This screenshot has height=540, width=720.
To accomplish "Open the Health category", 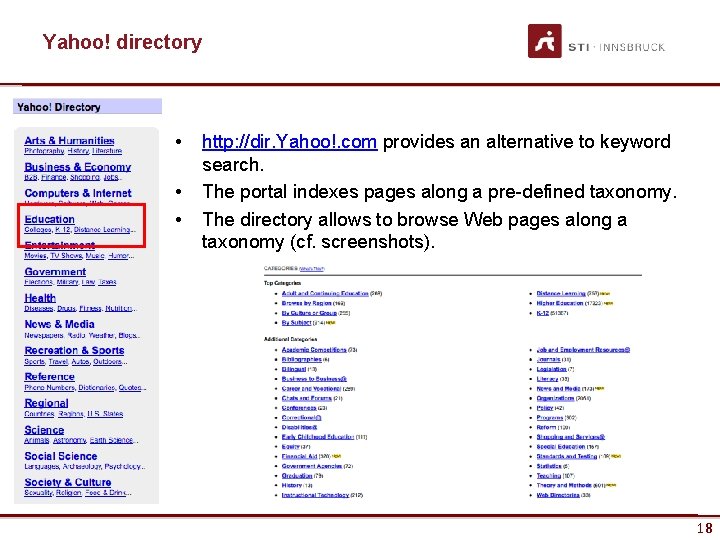I will click(x=40, y=298).
